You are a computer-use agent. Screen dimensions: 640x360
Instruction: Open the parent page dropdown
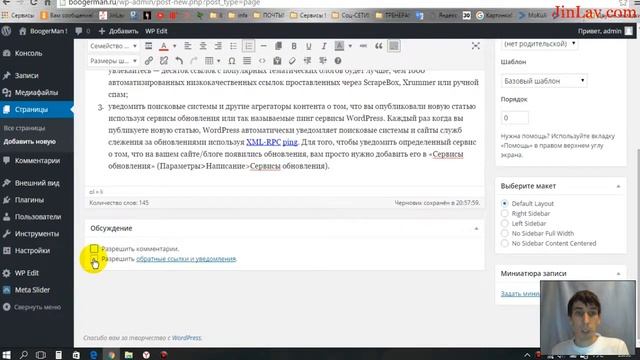coord(539,44)
